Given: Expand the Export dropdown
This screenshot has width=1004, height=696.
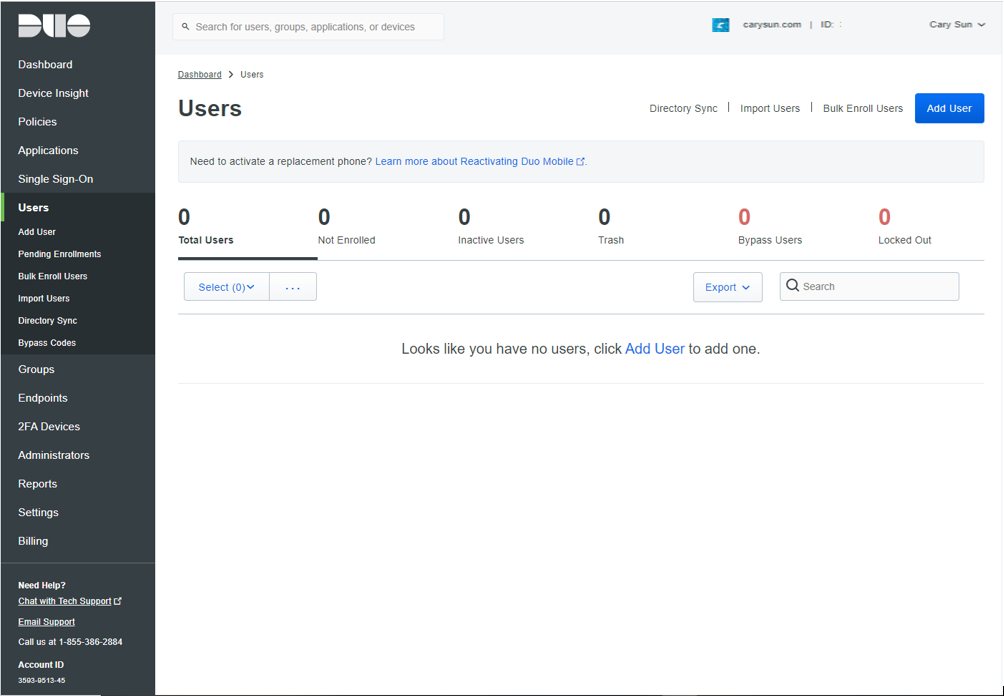Looking at the screenshot, I should [727, 287].
